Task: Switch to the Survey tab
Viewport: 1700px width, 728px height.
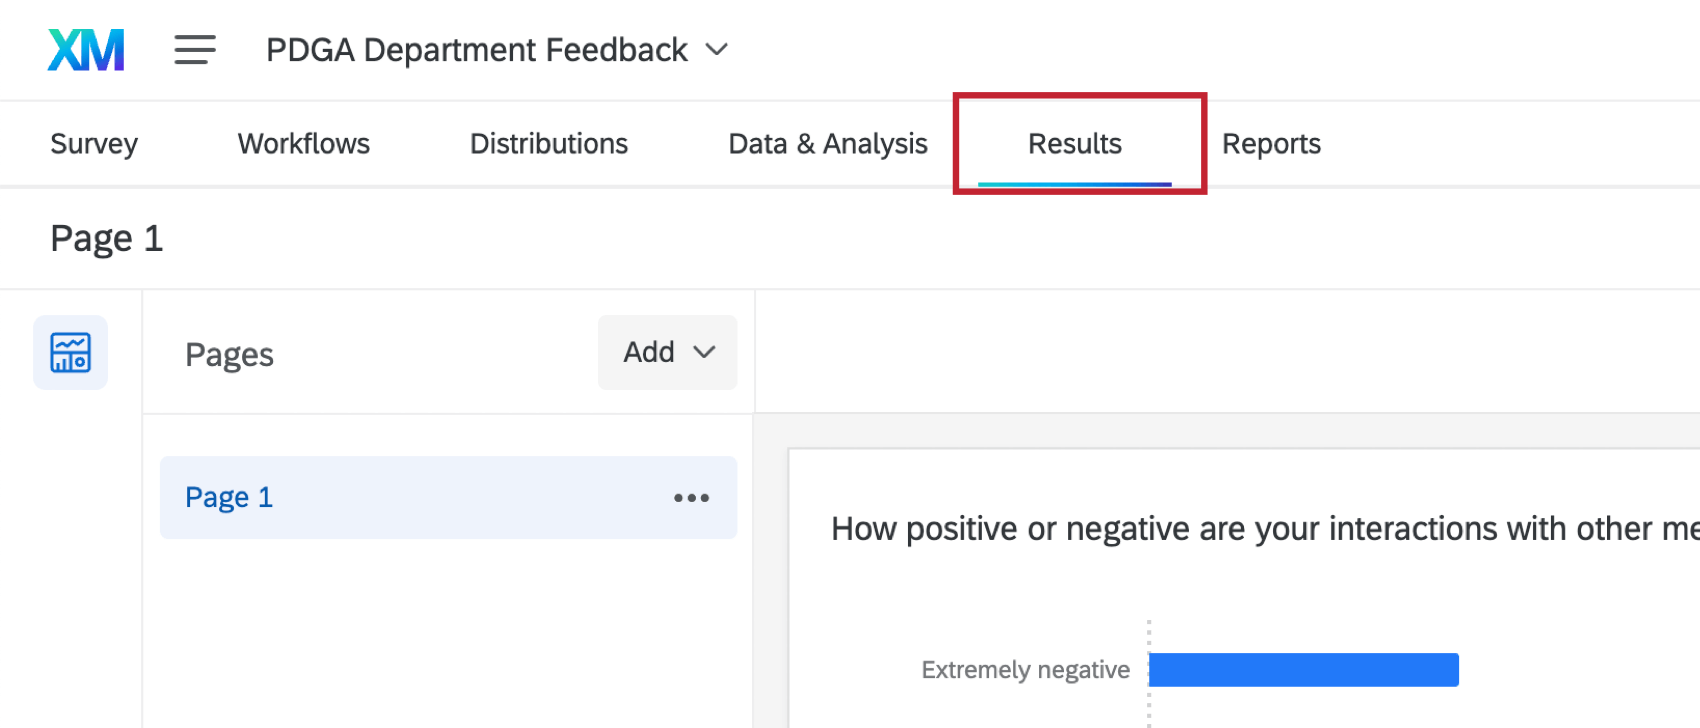Action: [x=94, y=144]
